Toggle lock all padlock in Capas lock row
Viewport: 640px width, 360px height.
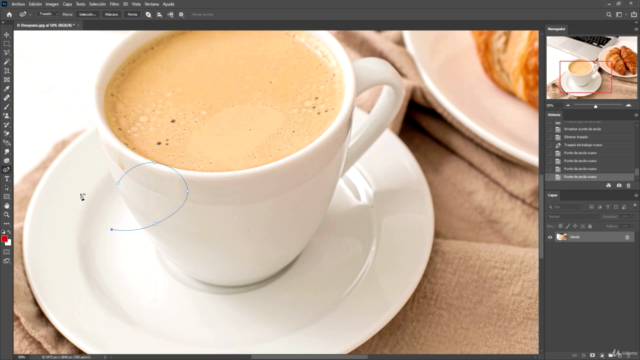(590, 226)
